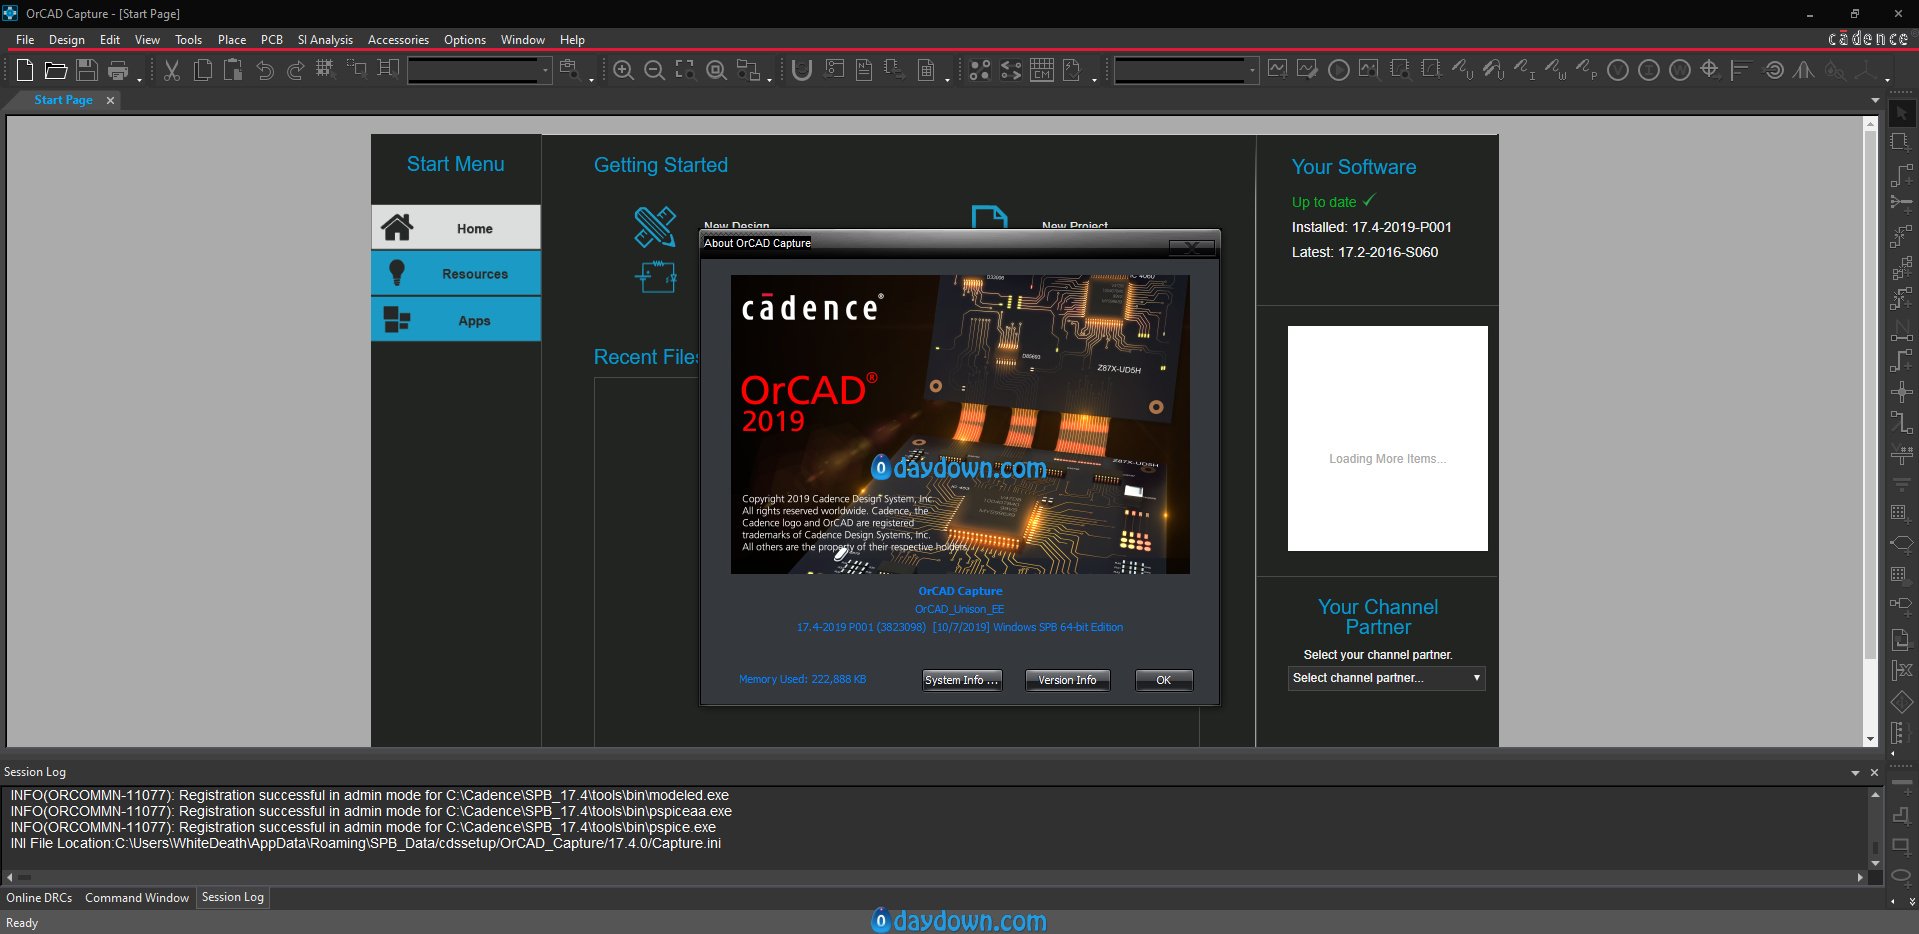The image size is (1919, 934).
Task: Click the Open folder toolbar icon
Action: tap(56, 70)
